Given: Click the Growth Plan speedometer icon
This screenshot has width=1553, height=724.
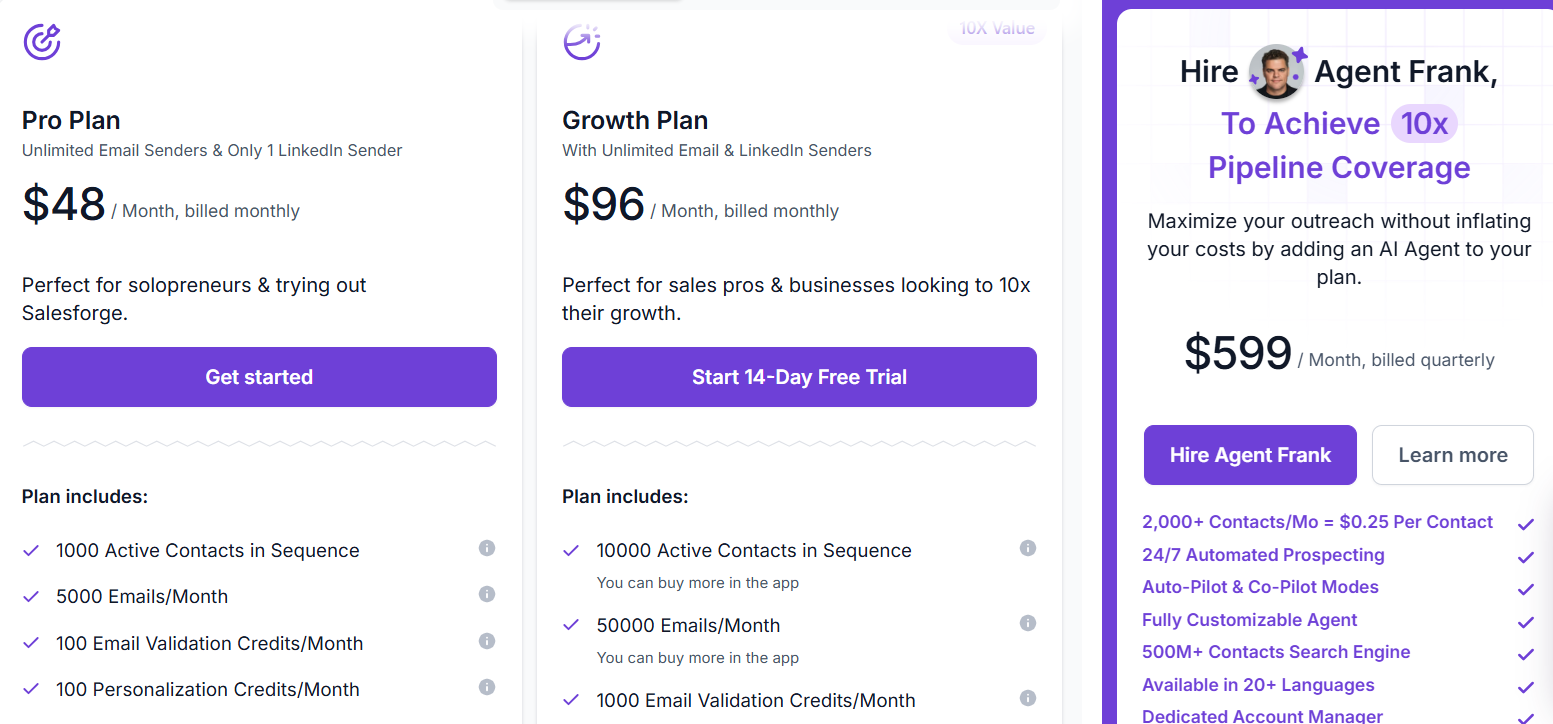Looking at the screenshot, I should coord(582,42).
